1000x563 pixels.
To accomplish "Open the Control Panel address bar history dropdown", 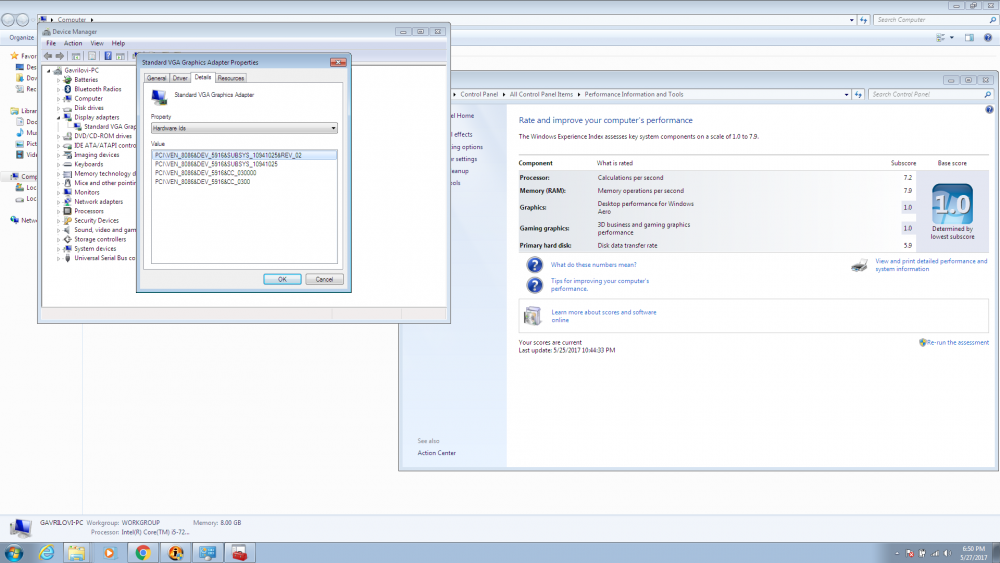I will pos(846,94).
